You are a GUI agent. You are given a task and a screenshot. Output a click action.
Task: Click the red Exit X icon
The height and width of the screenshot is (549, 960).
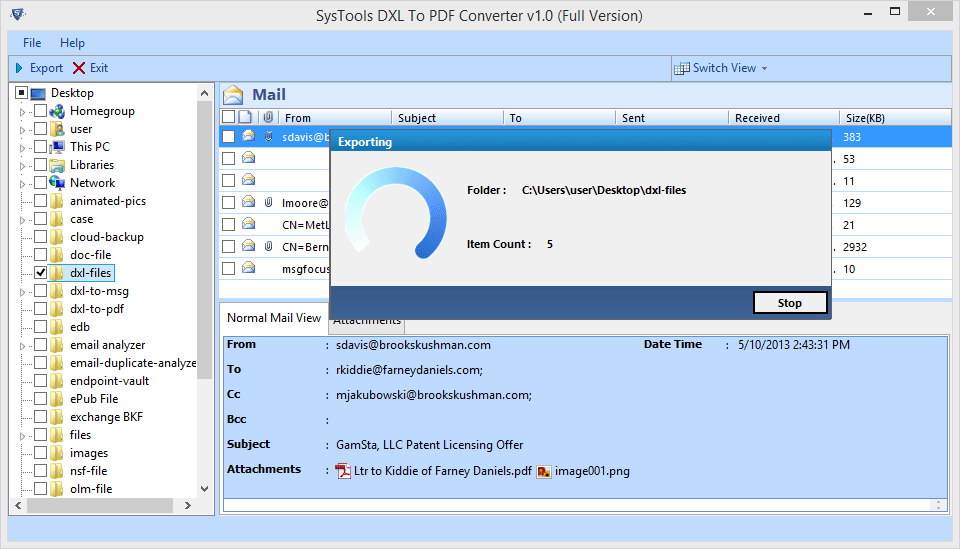tap(79, 68)
